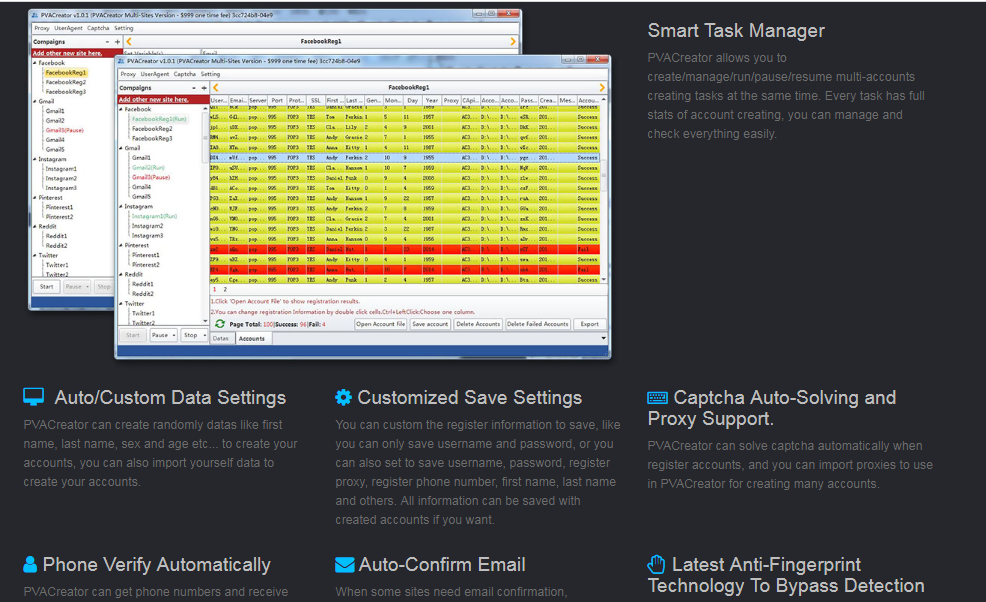Click the orange right arrow in front window header
The width and height of the screenshot is (986, 602).
602,88
